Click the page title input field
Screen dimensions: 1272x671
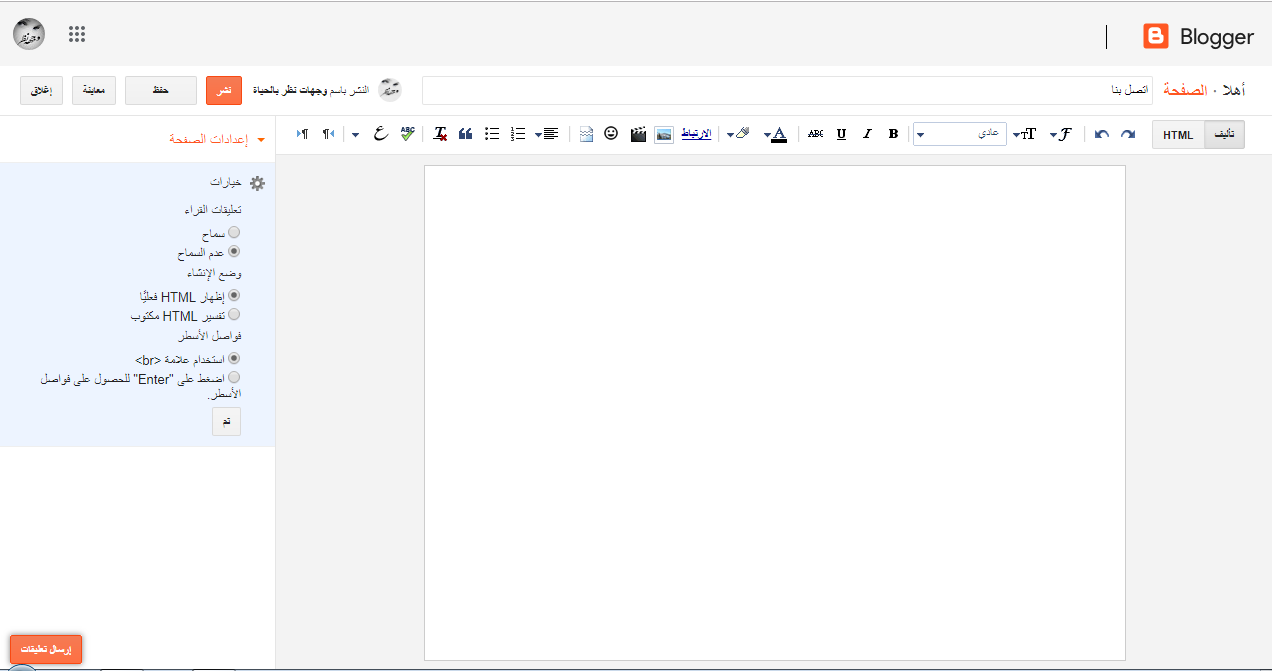(x=787, y=90)
